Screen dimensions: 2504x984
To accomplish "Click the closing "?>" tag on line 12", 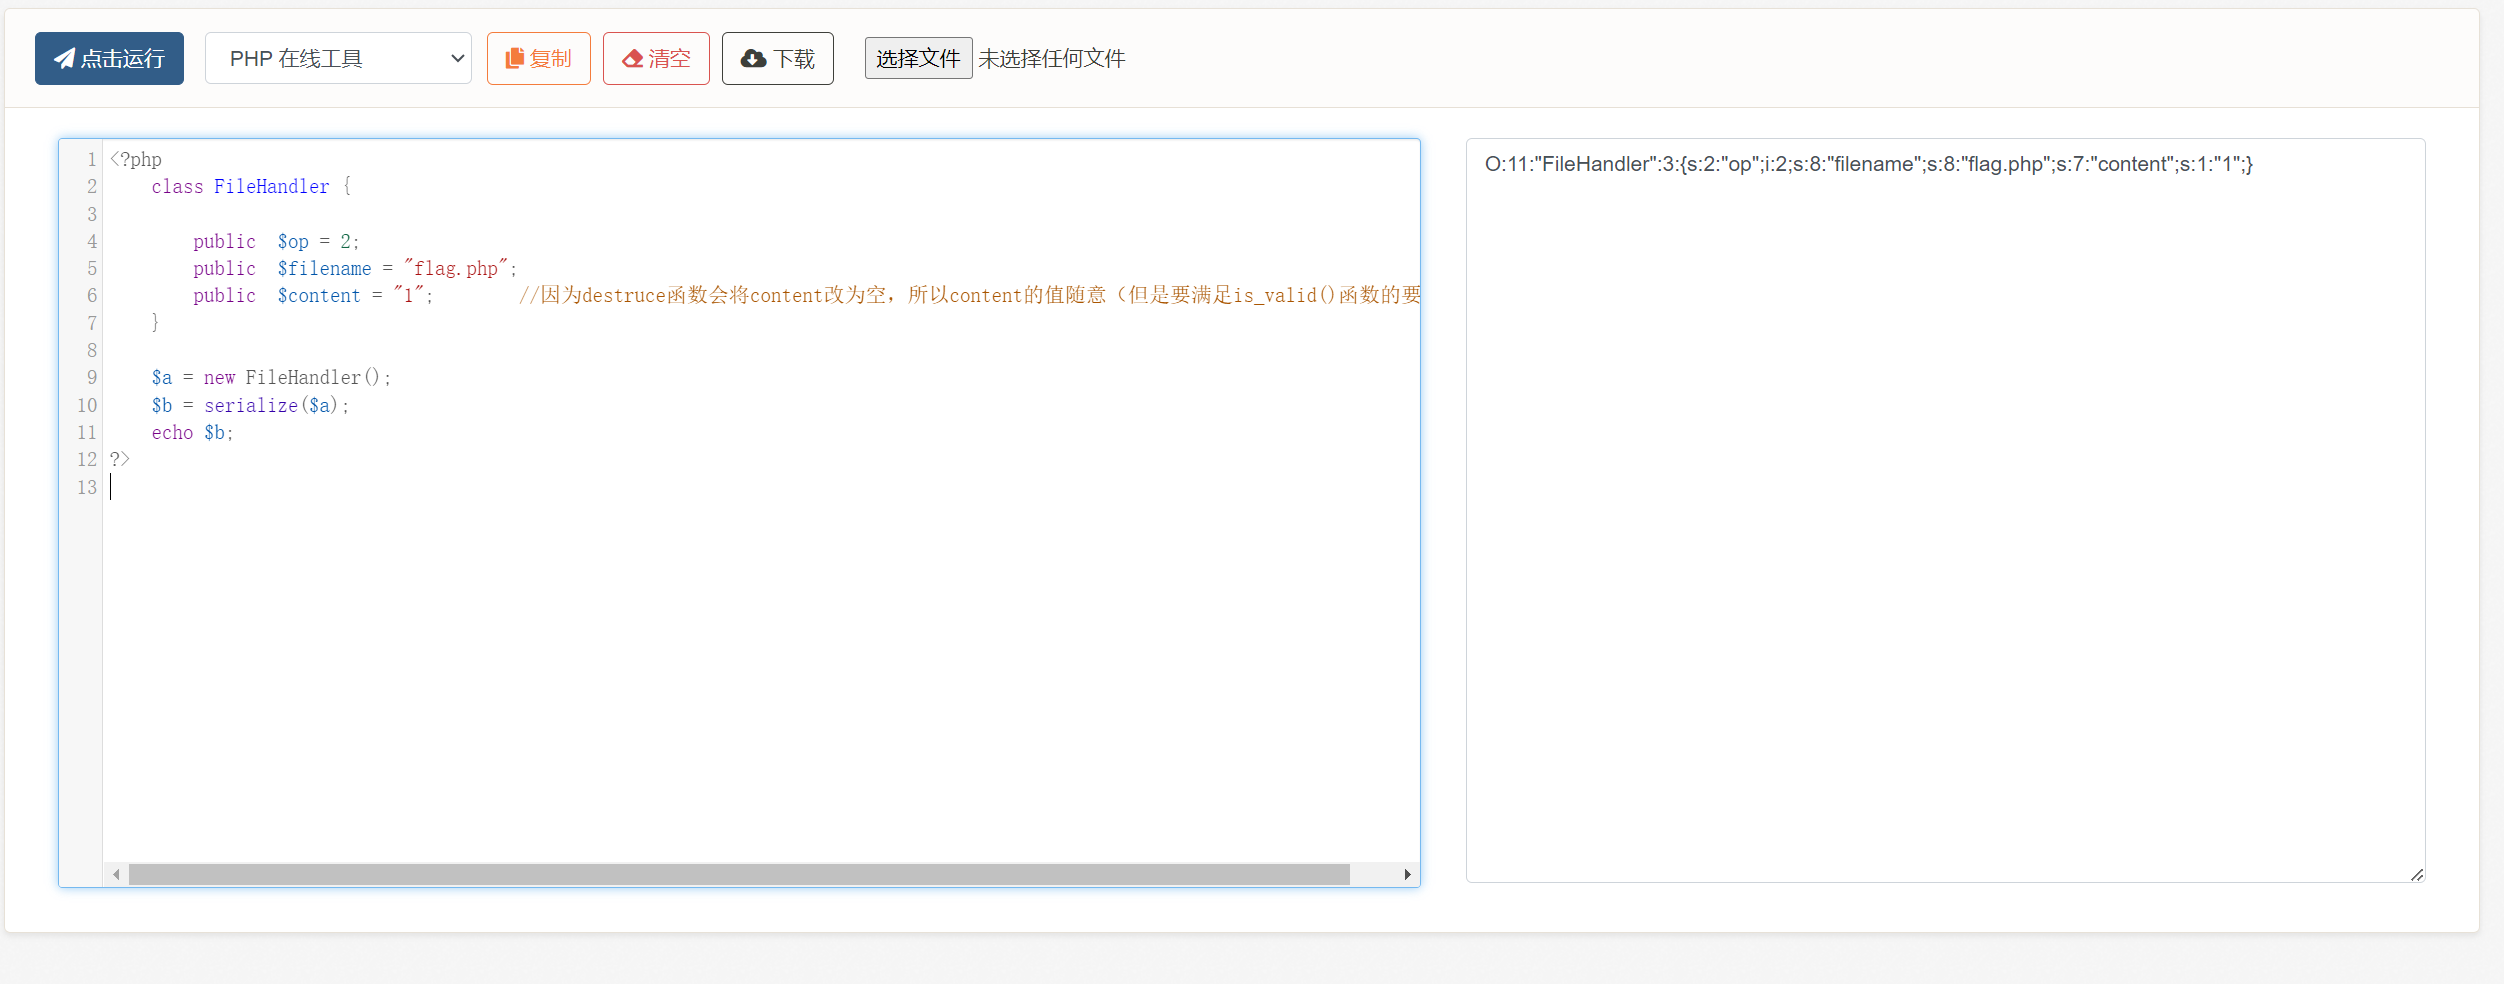I will [120, 460].
